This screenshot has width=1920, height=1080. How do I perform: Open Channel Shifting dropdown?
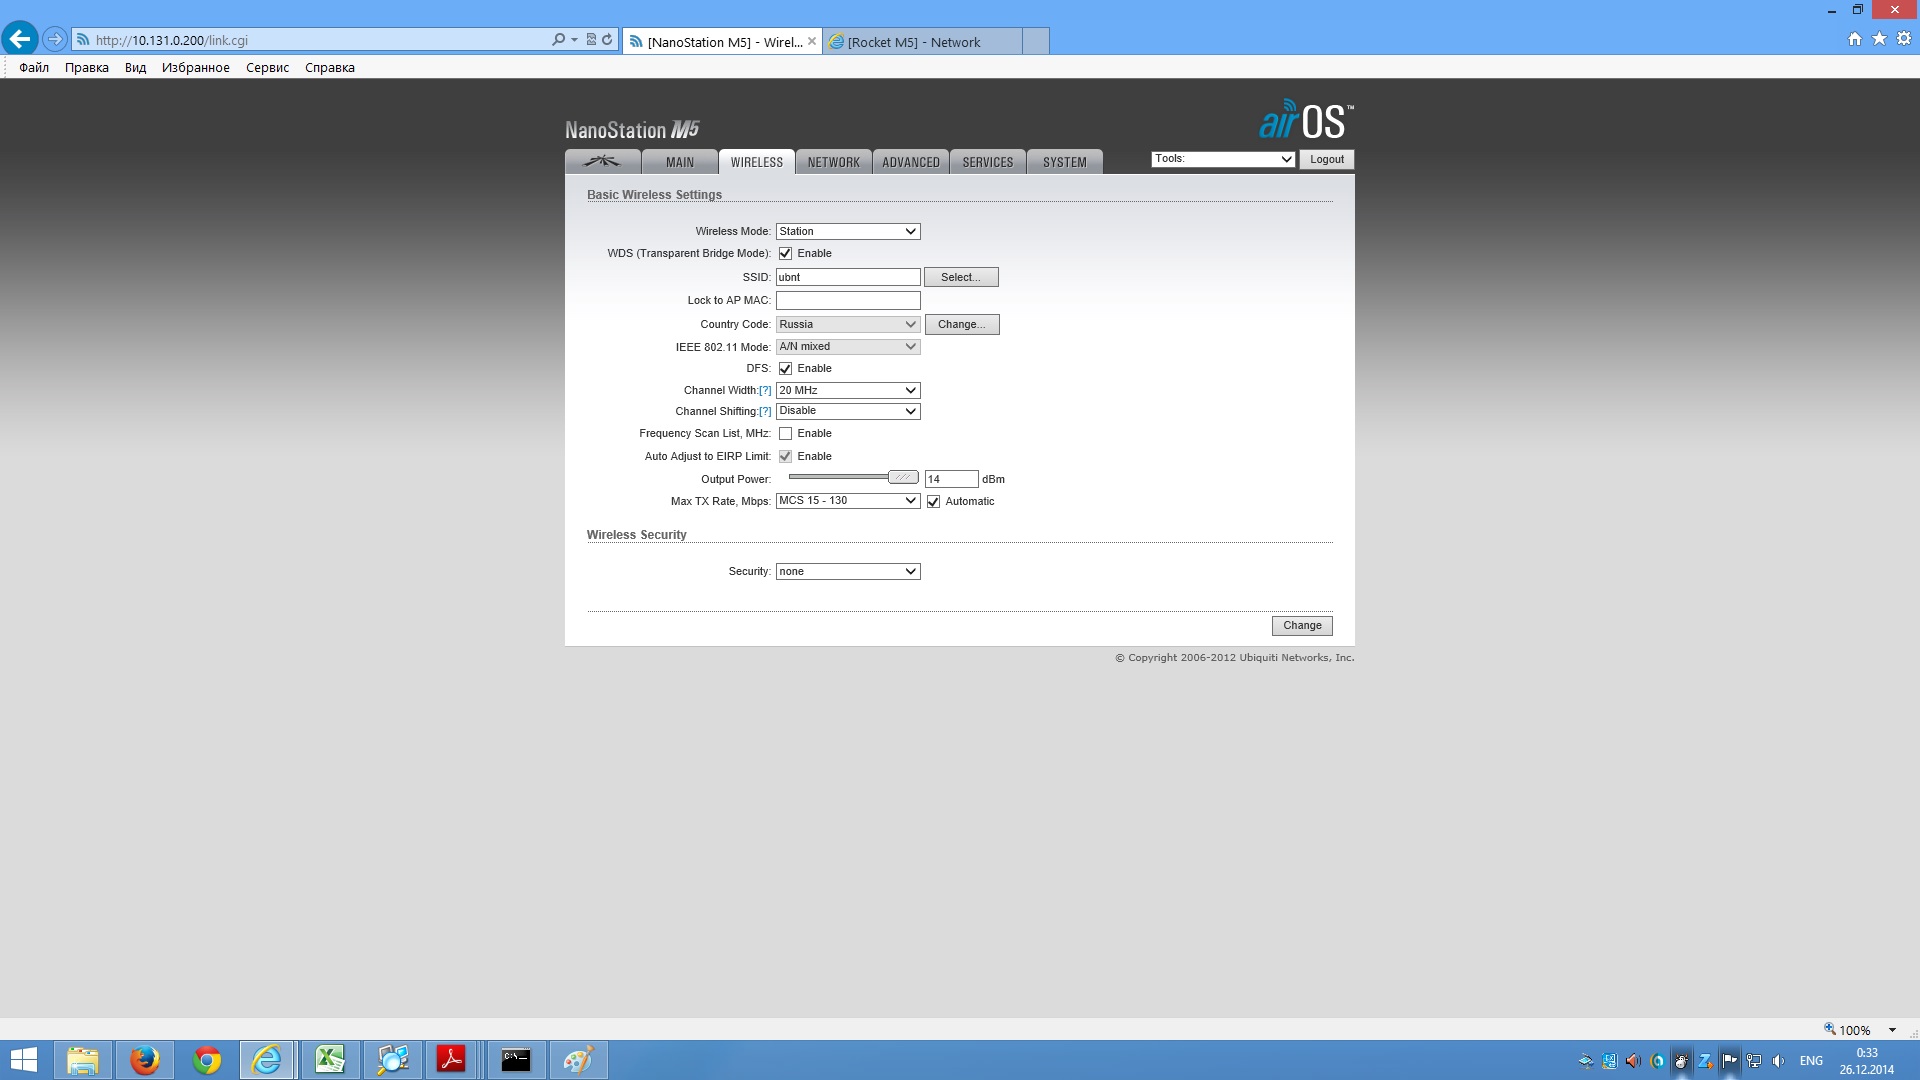click(848, 412)
